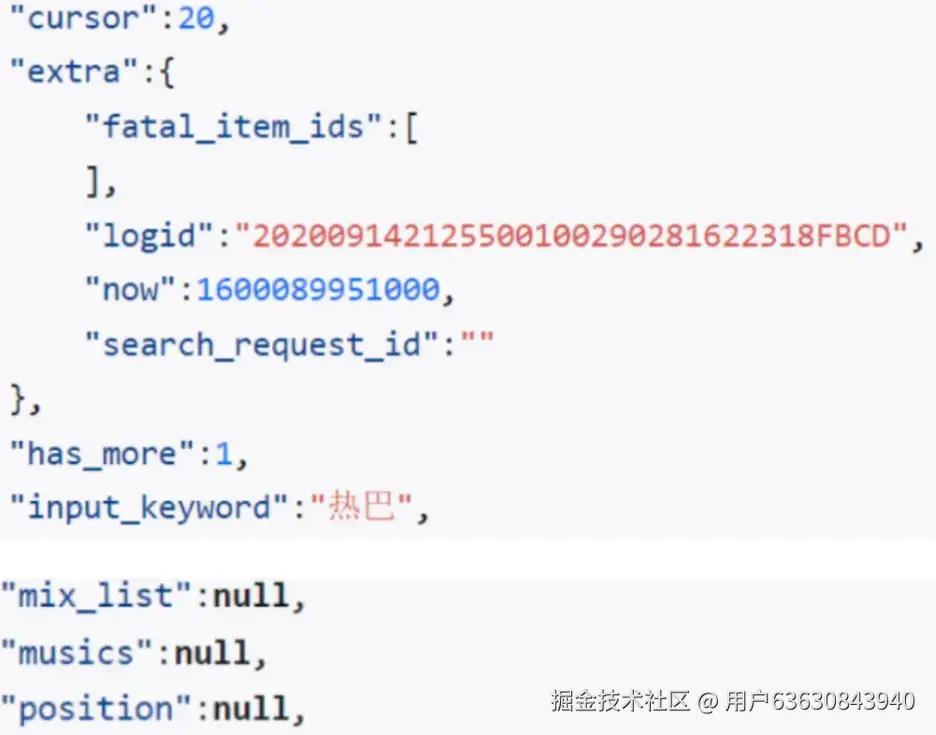This screenshot has height=735, width=936.
Task: Click the "logid" key name
Action: (149, 235)
